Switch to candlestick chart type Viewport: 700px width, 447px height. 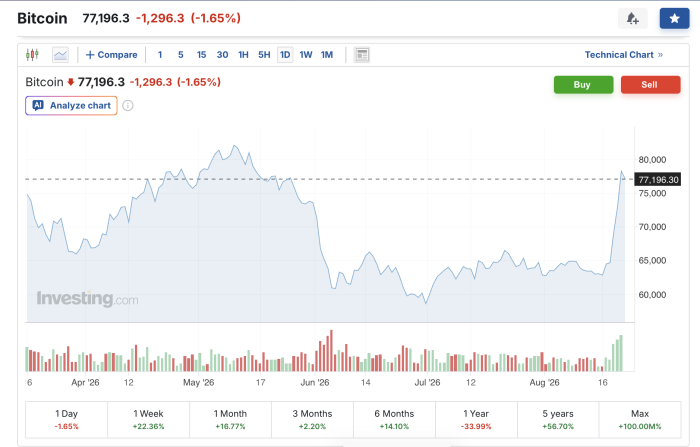[32, 54]
